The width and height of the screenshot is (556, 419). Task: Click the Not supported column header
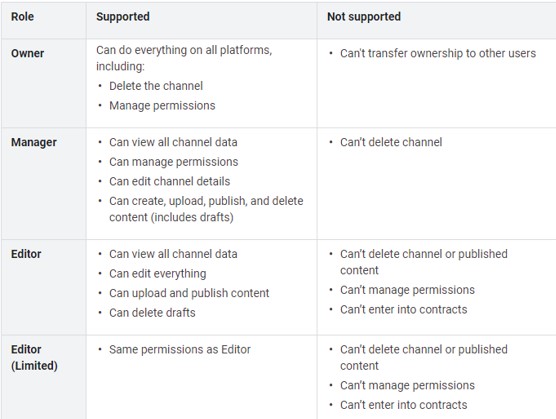coord(364,17)
